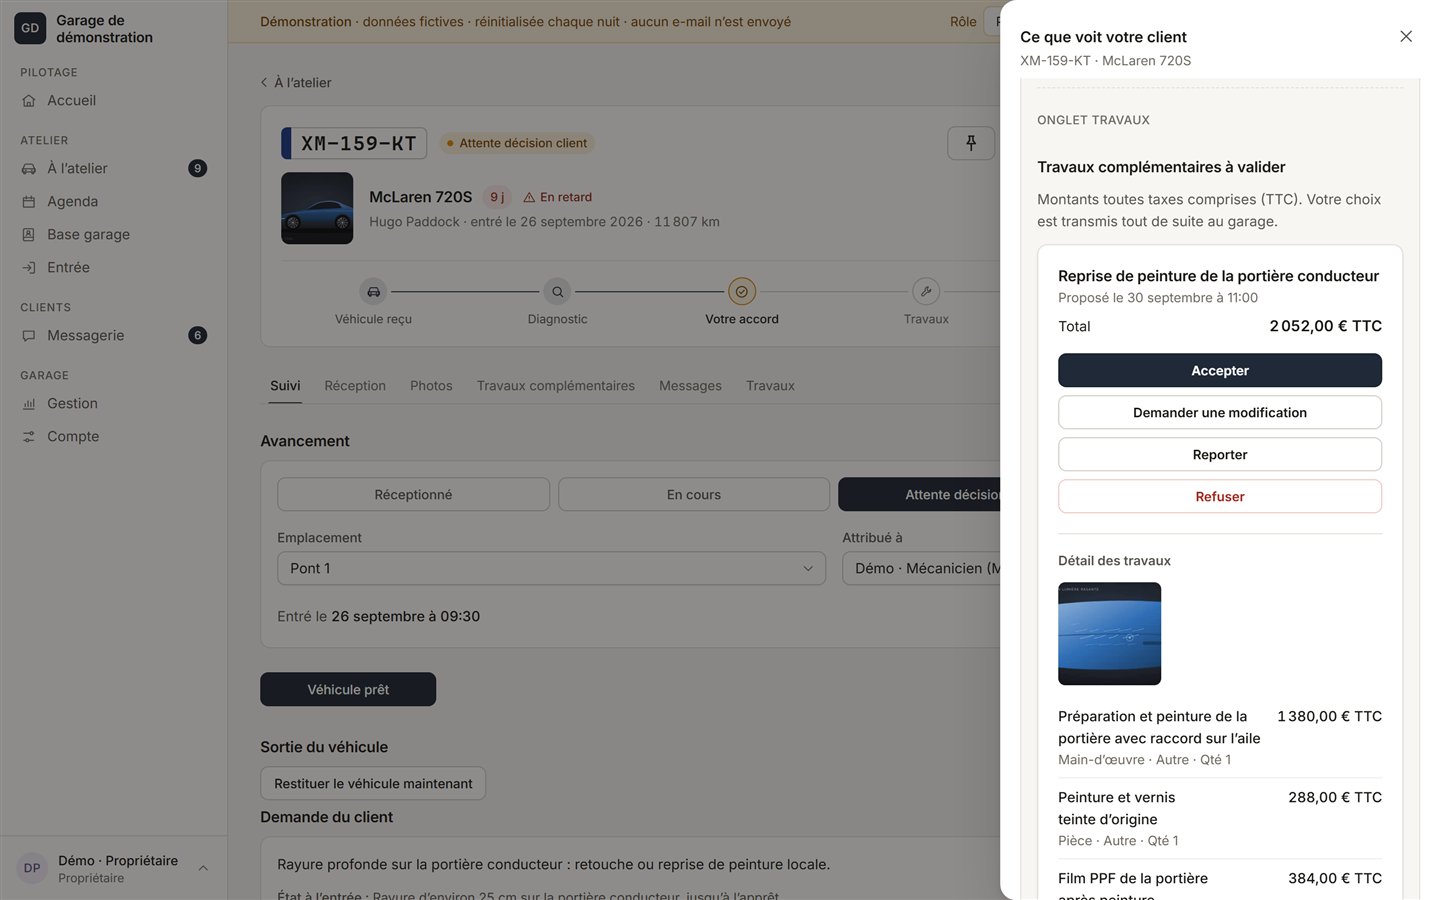Click the Gestion chart icon

(x=29, y=404)
